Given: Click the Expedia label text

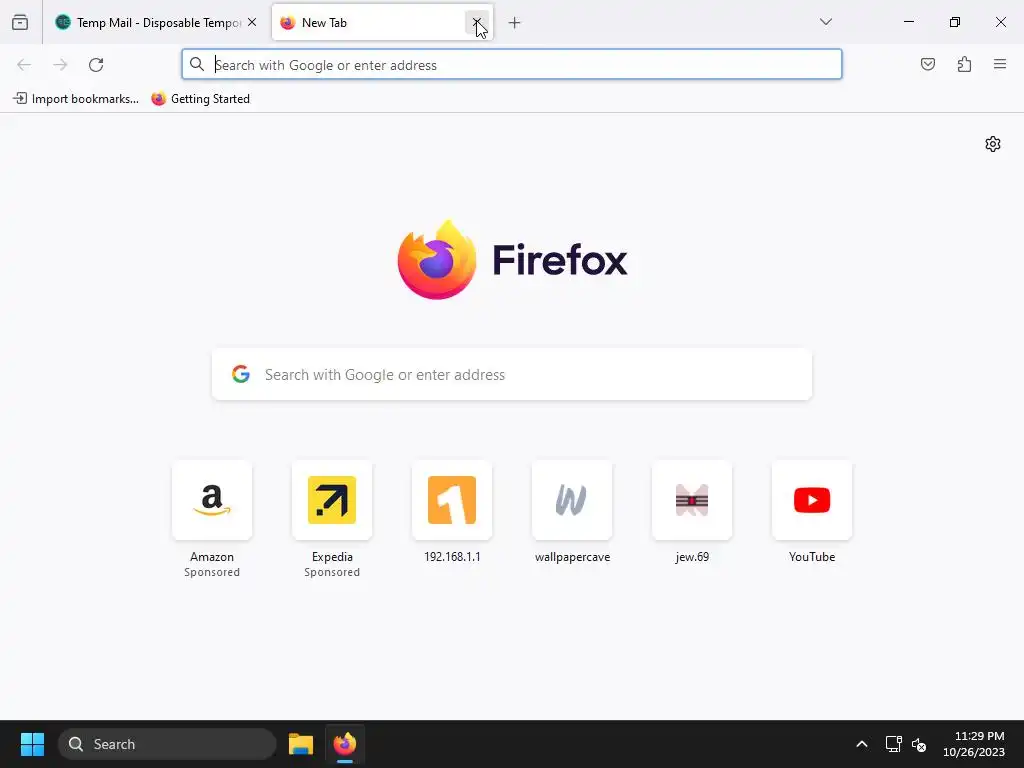Looking at the screenshot, I should pos(332,557).
